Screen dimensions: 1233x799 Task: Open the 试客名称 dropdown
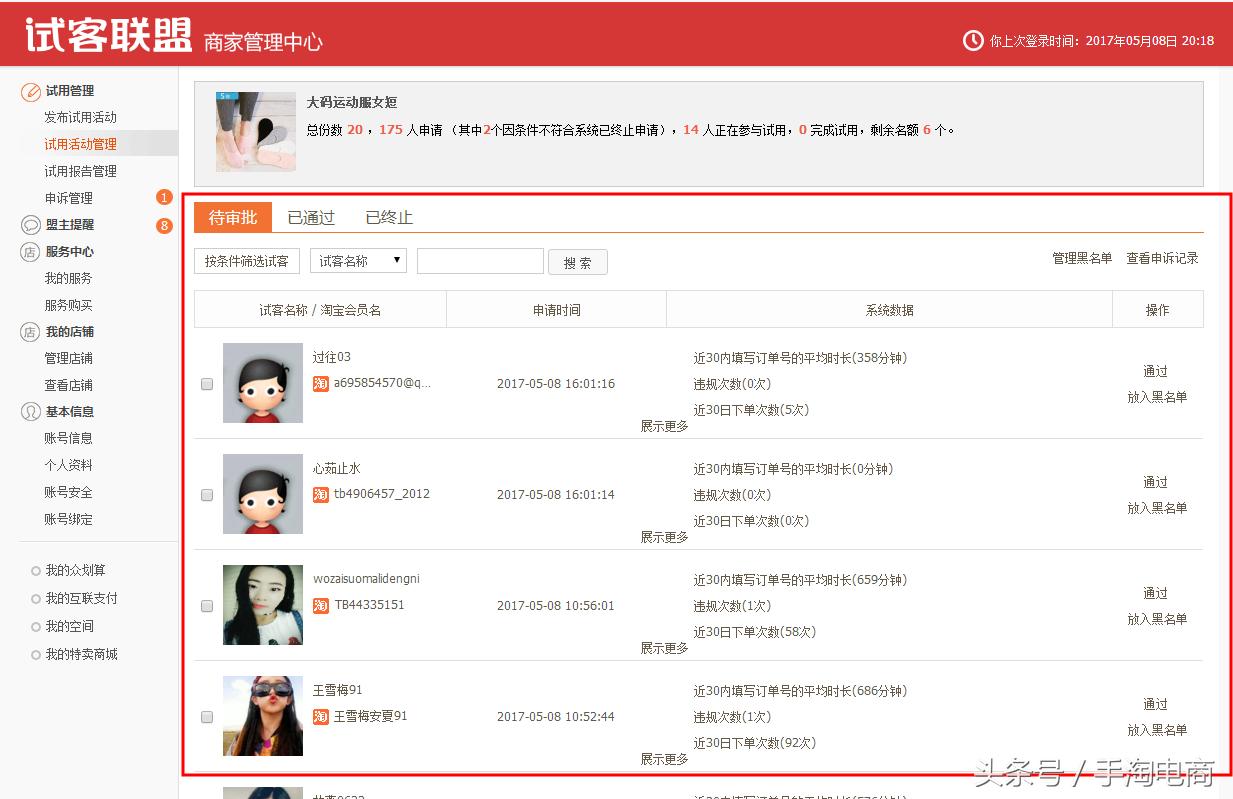358,260
